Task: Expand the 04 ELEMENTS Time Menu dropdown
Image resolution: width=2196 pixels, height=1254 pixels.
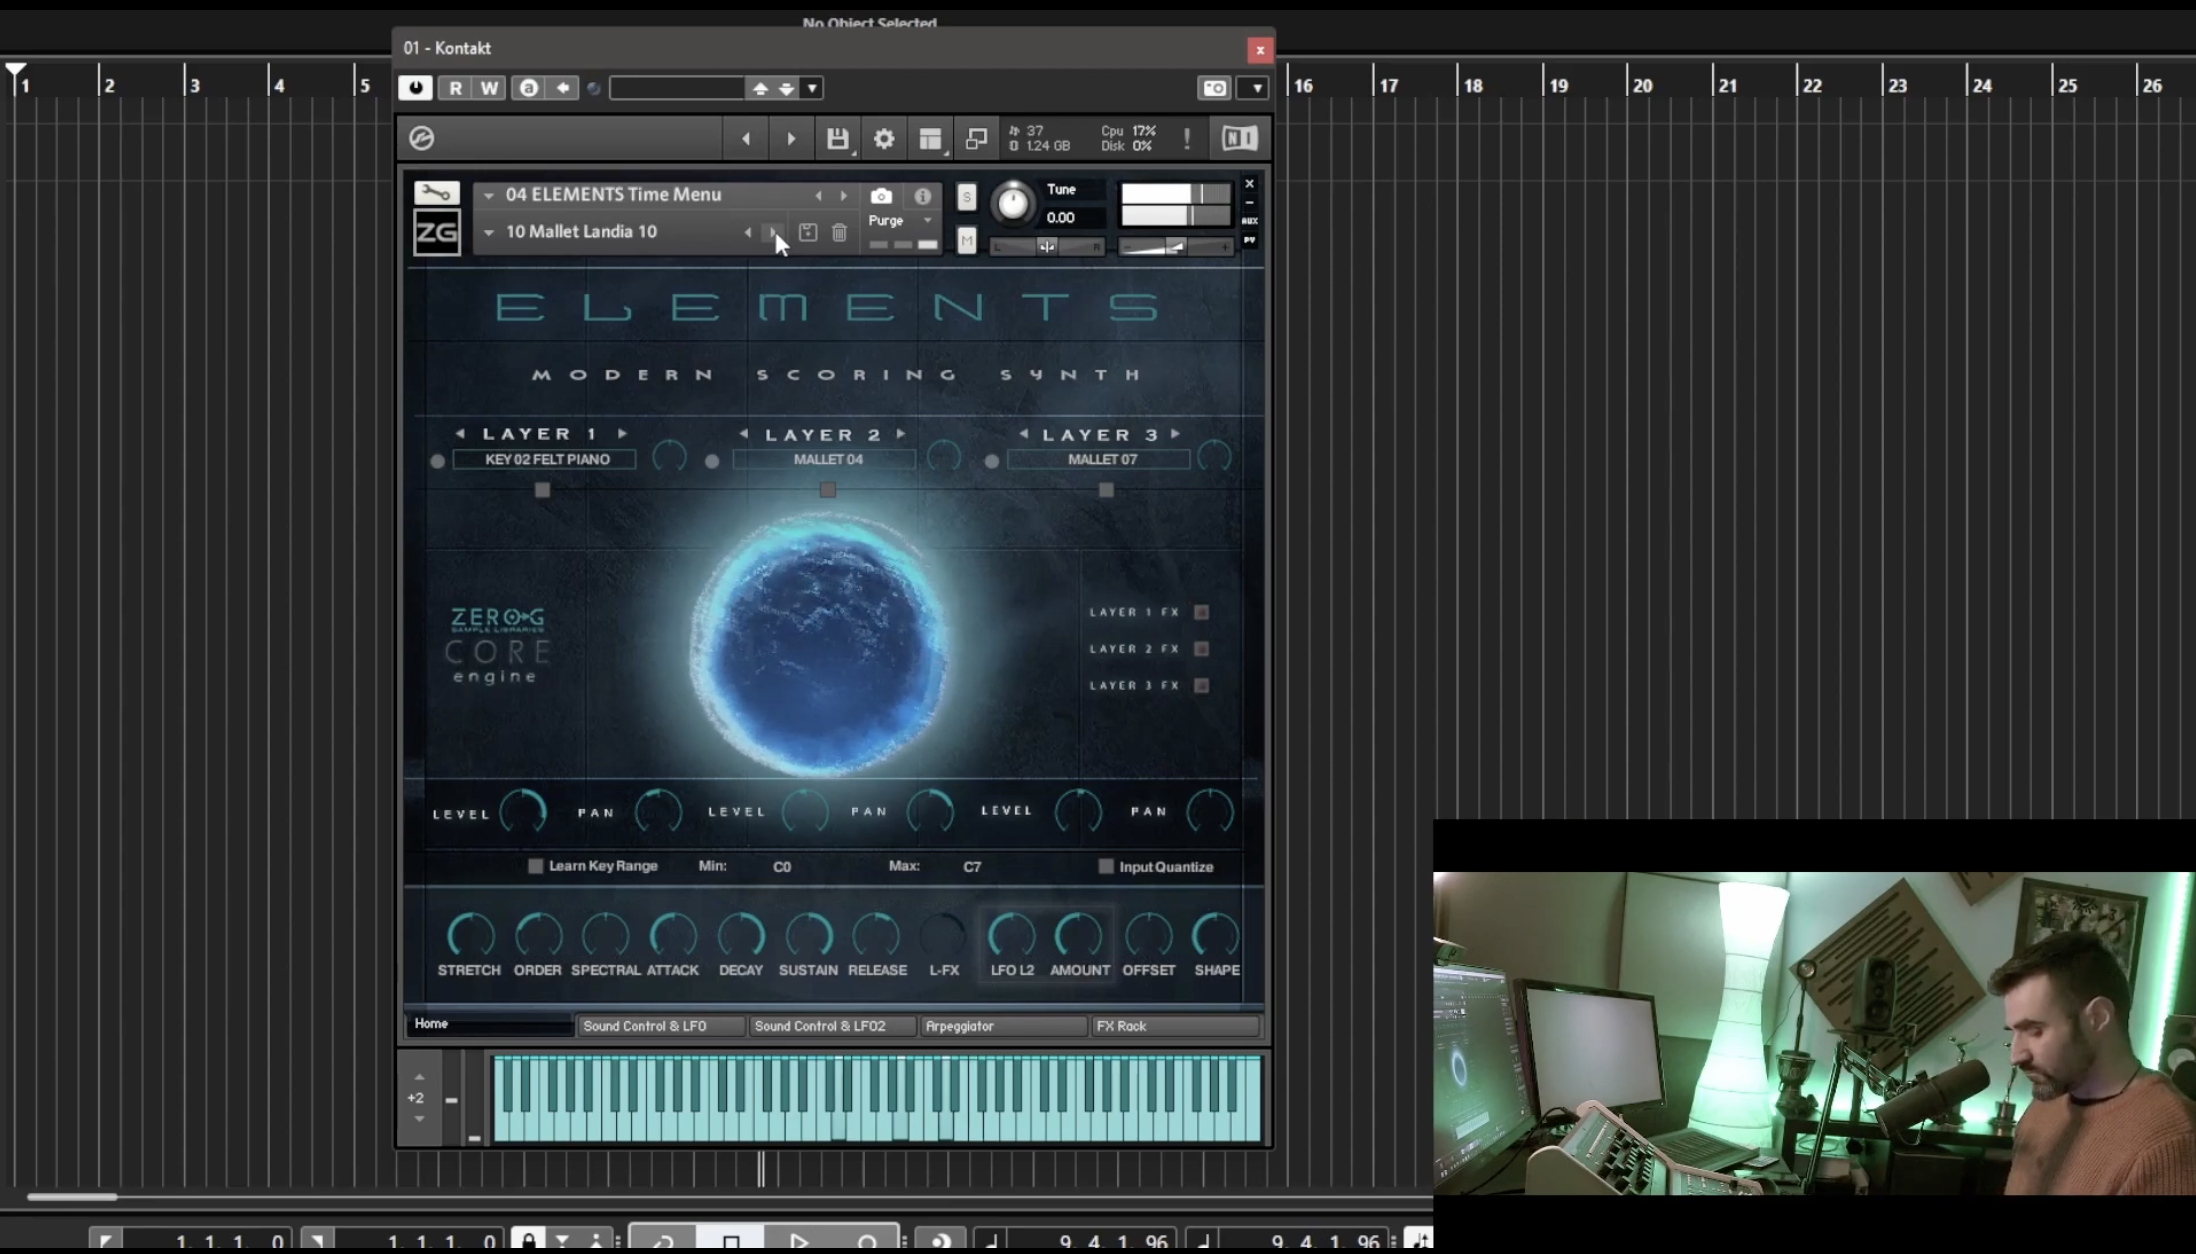Action: [x=489, y=196]
